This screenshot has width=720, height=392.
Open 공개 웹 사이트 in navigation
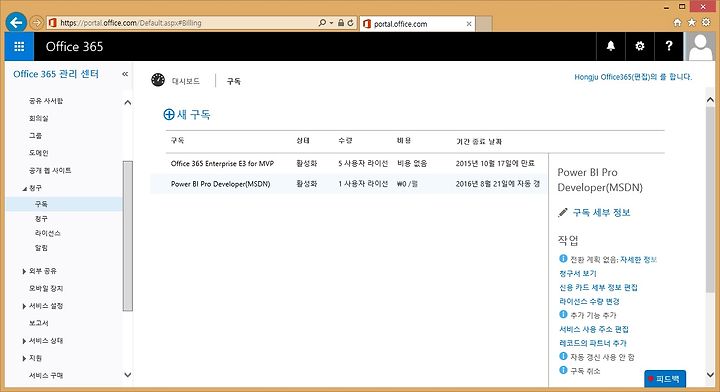[50, 170]
